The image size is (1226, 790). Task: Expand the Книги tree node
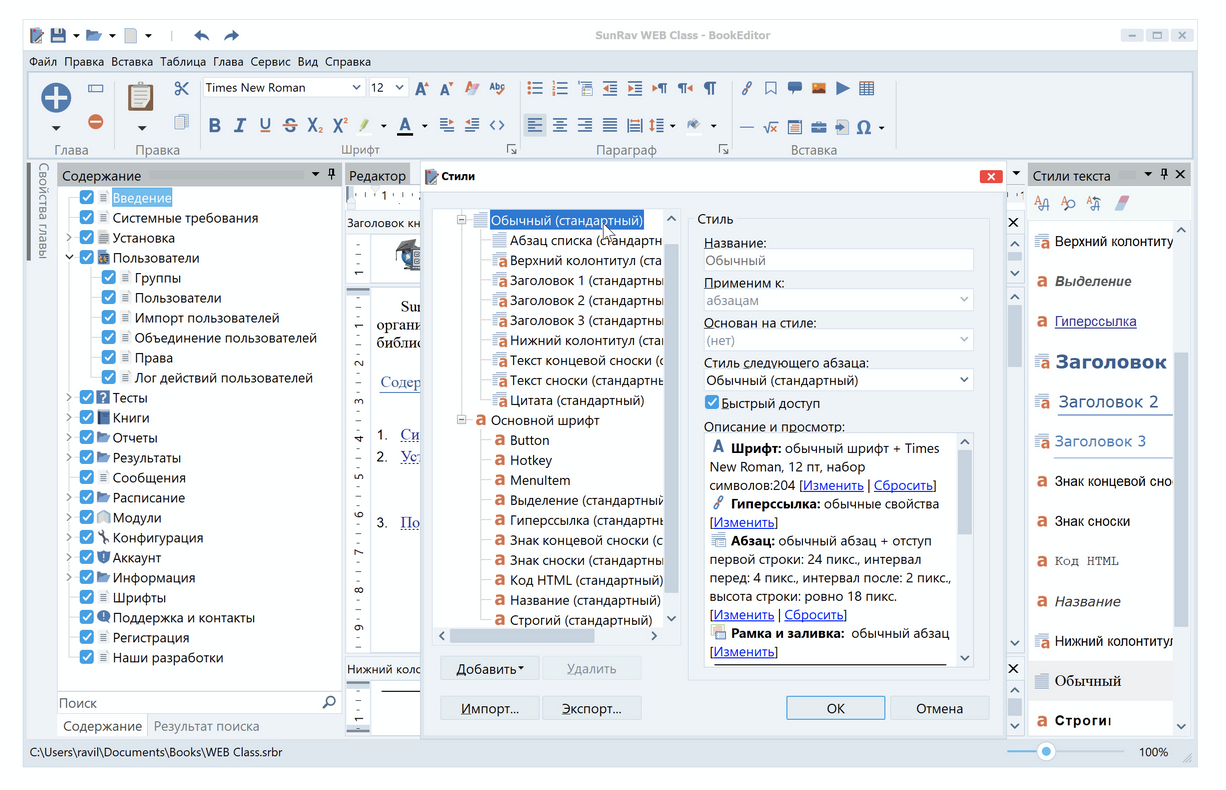pos(69,418)
